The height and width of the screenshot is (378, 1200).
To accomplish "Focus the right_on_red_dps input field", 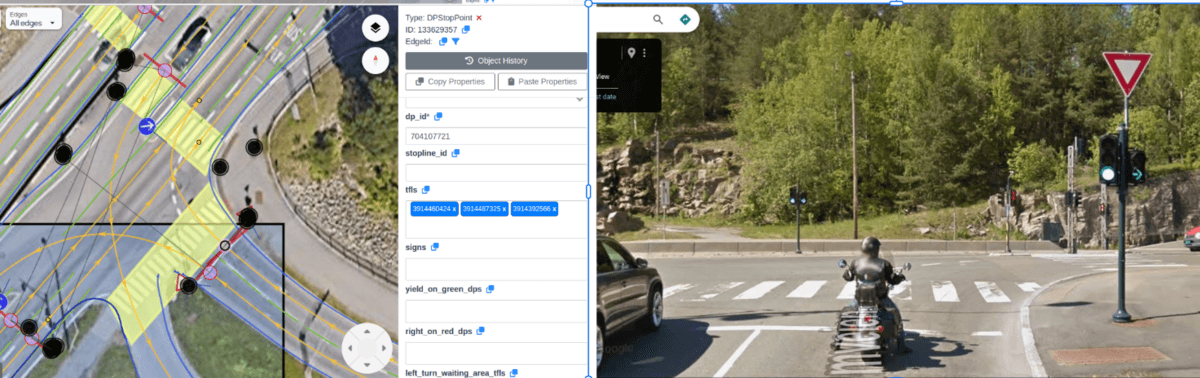I will coord(496,353).
